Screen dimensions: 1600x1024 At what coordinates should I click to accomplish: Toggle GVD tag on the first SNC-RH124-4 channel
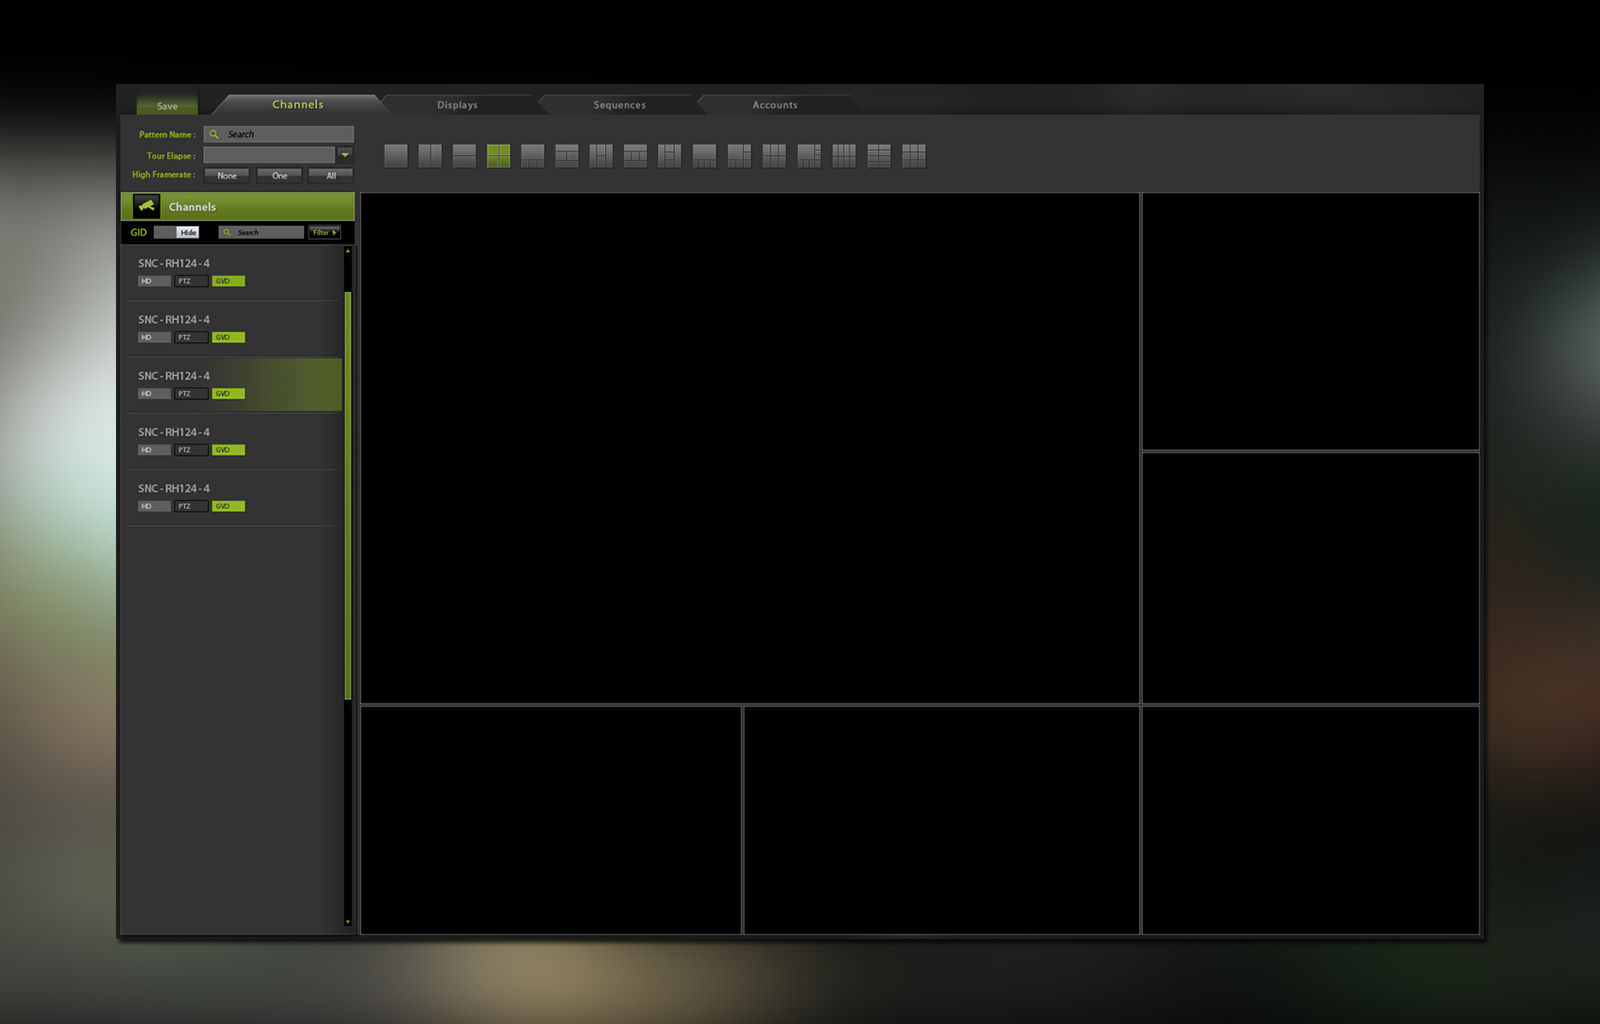[228, 281]
